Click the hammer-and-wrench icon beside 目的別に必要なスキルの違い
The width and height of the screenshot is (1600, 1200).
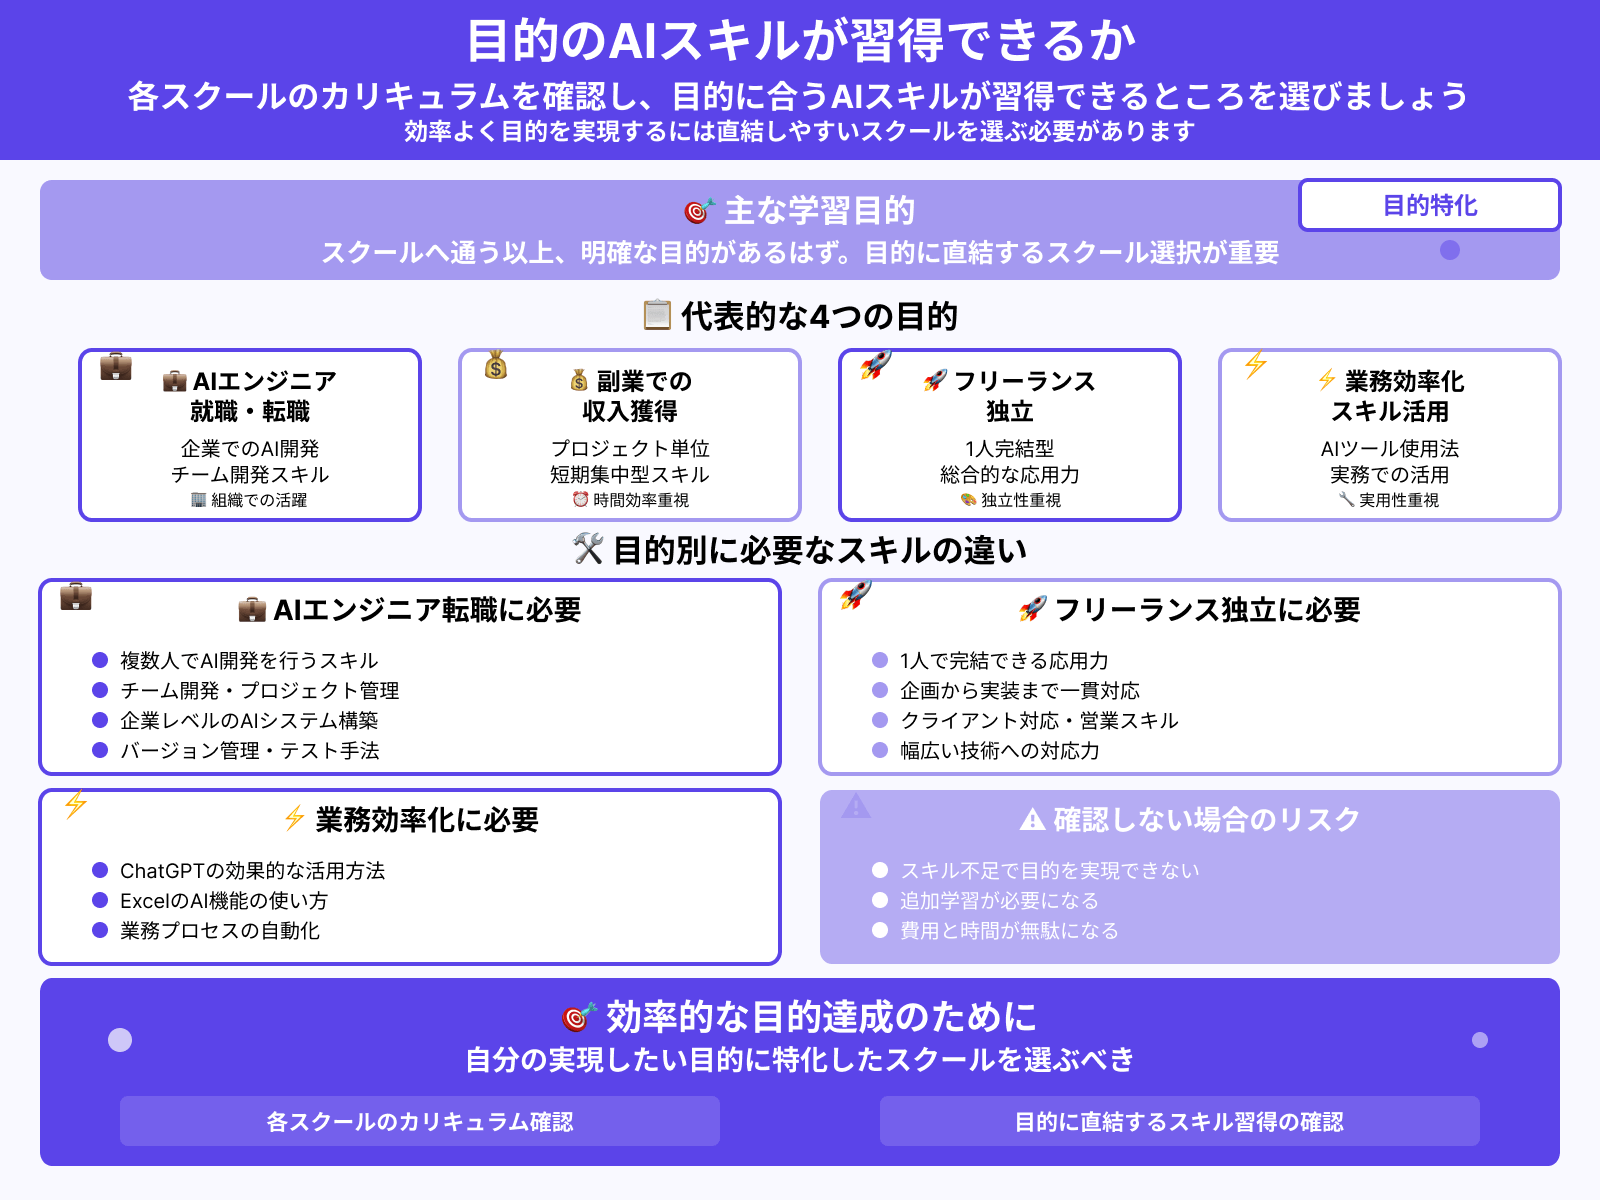[588, 549]
